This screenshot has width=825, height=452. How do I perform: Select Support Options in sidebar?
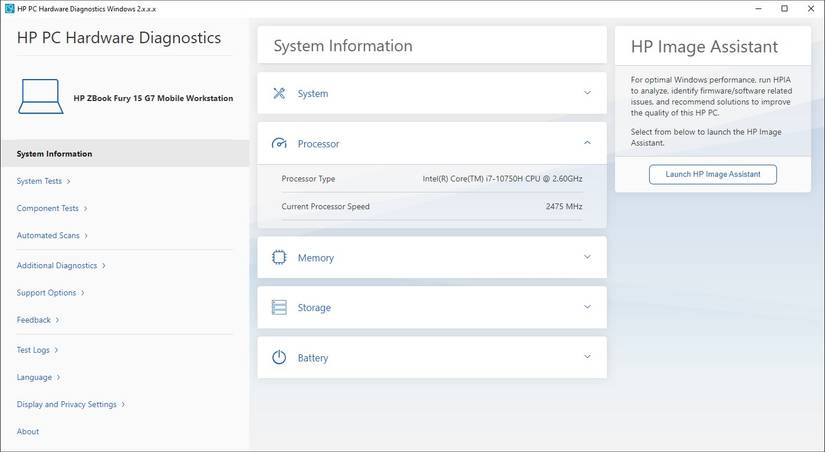[x=50, y=293]
